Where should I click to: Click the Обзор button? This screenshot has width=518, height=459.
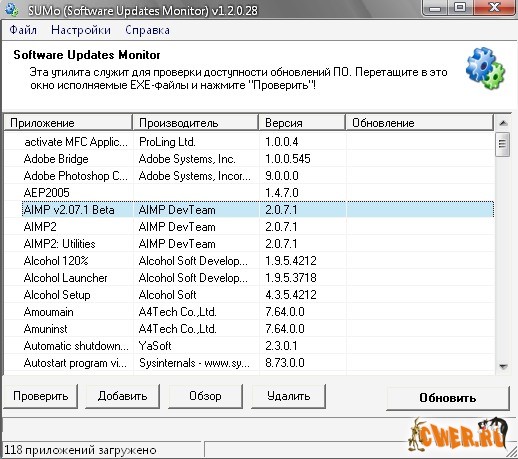coord(205,396)
